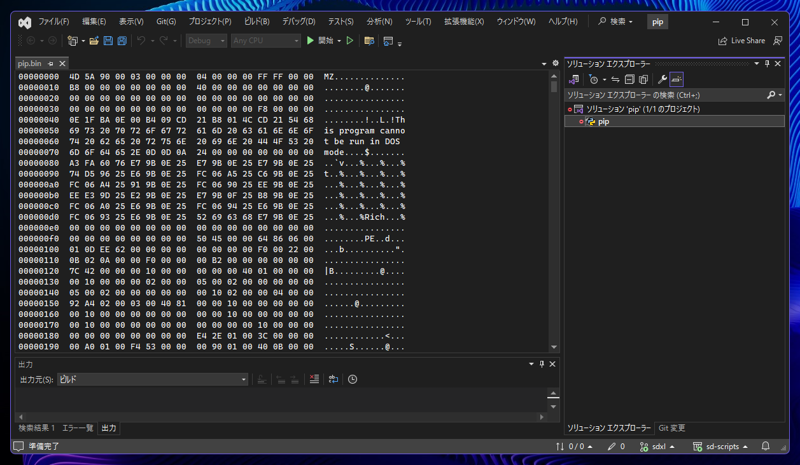Open the ヘルプ(H) menu

click(563, 21)
